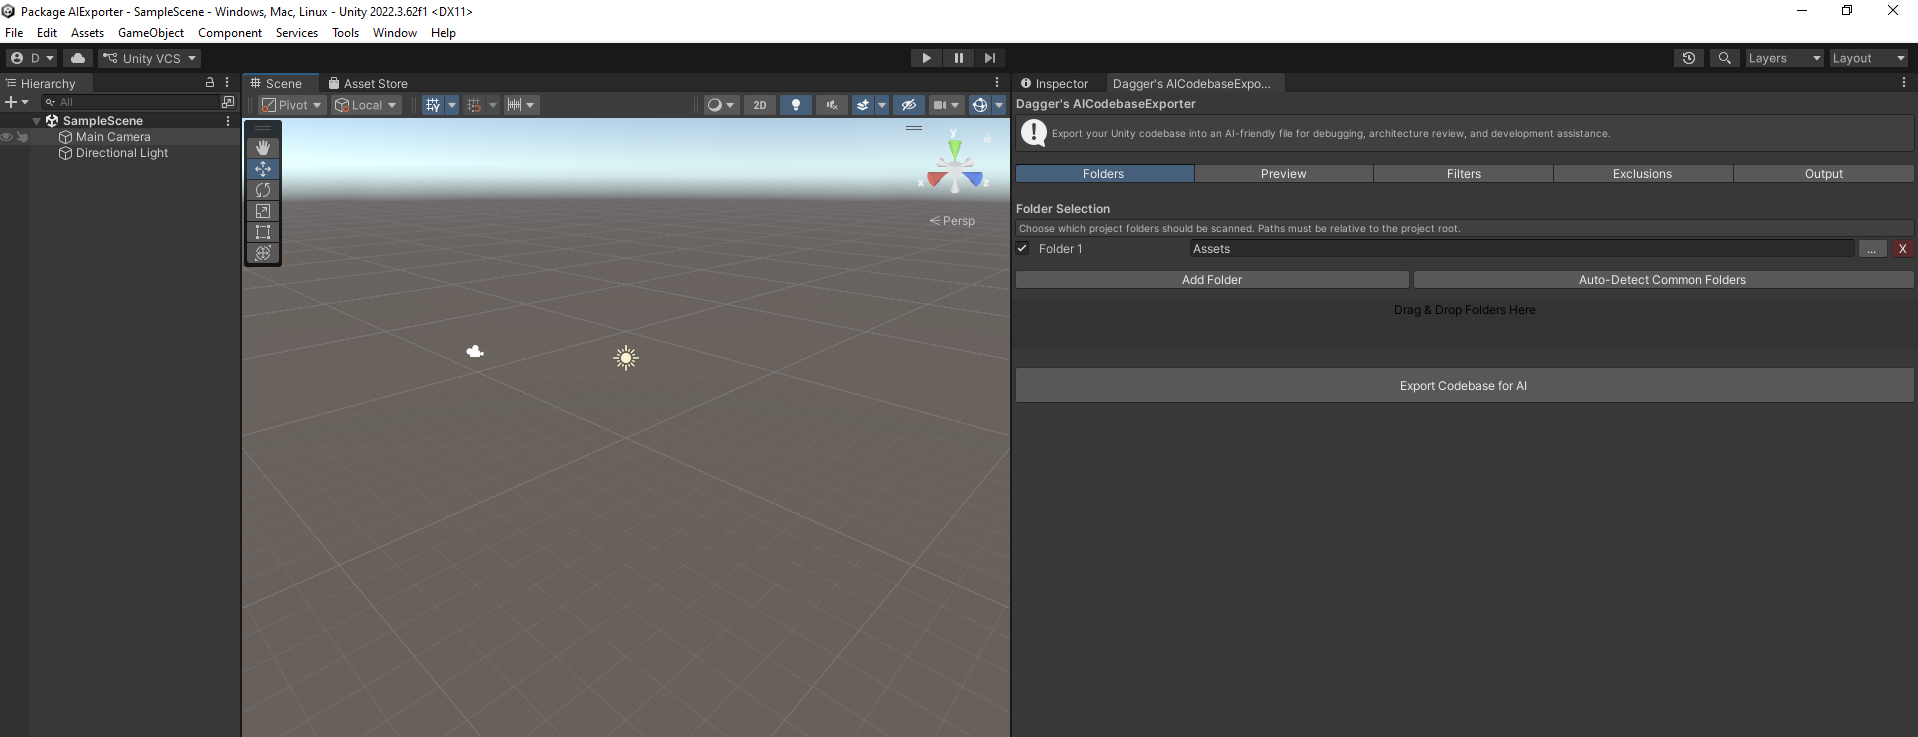Image resolution: width=1918 pixels, height=737 pixels.
Task: Collapse the SampleScene tree
Action: click(x=37, y=121)
